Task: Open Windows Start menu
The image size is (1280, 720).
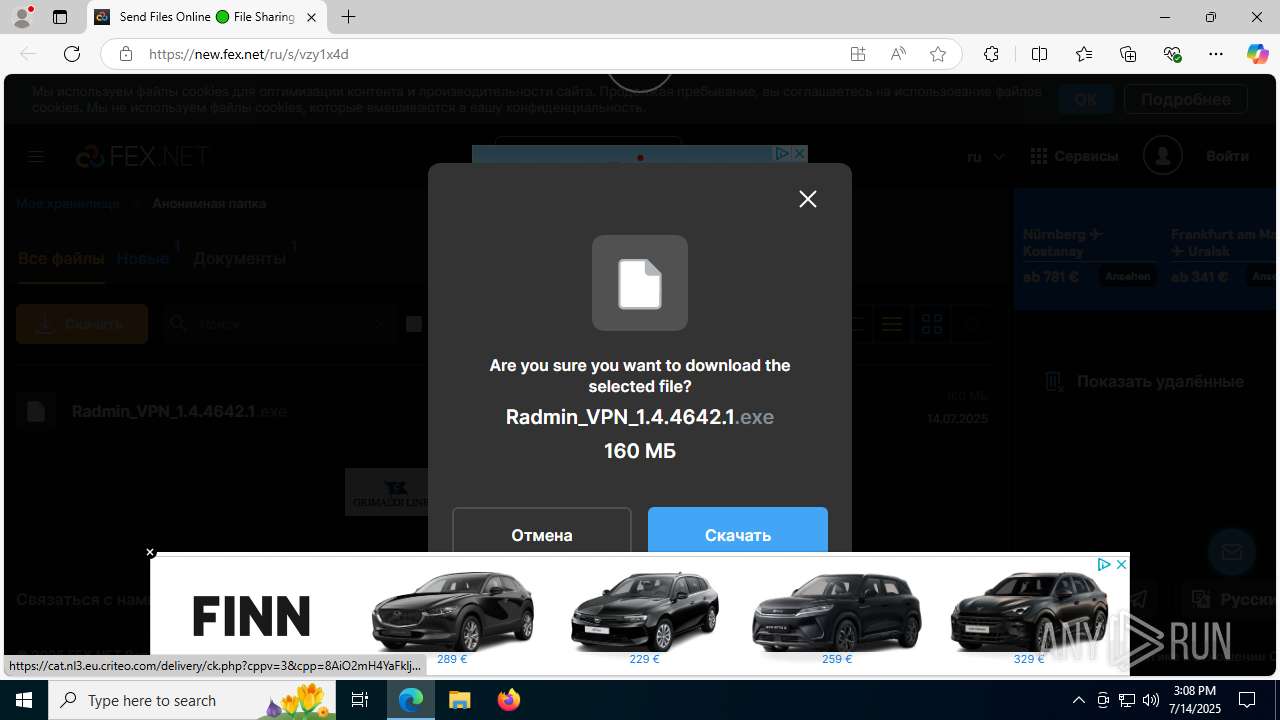Action: pos(24,700)
